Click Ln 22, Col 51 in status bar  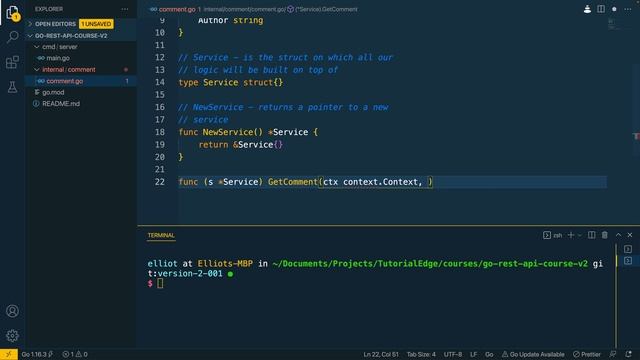(x=381, y=354)
